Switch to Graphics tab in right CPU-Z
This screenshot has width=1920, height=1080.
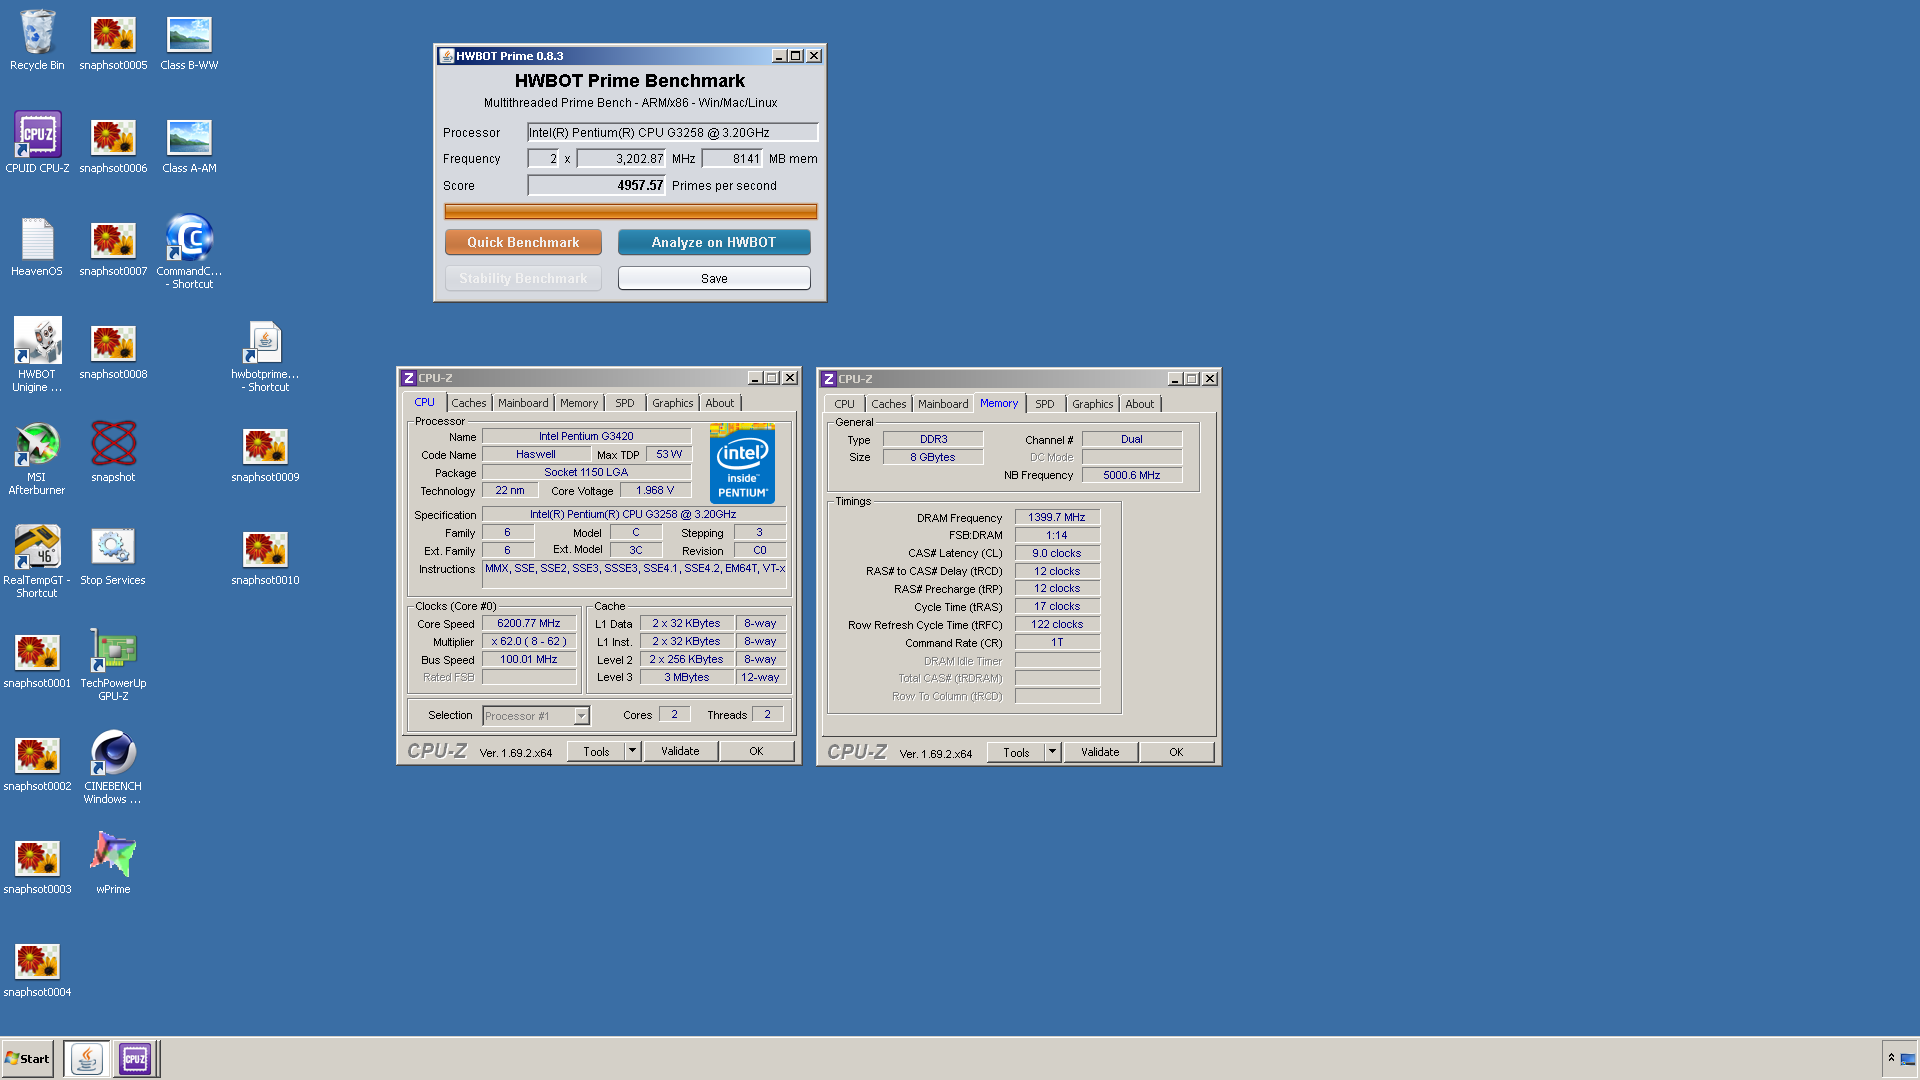[1093, 404]
